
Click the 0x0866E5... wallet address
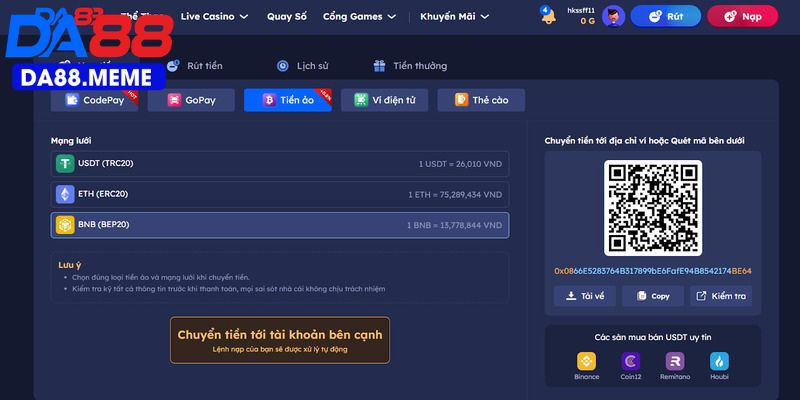point(653,271)
